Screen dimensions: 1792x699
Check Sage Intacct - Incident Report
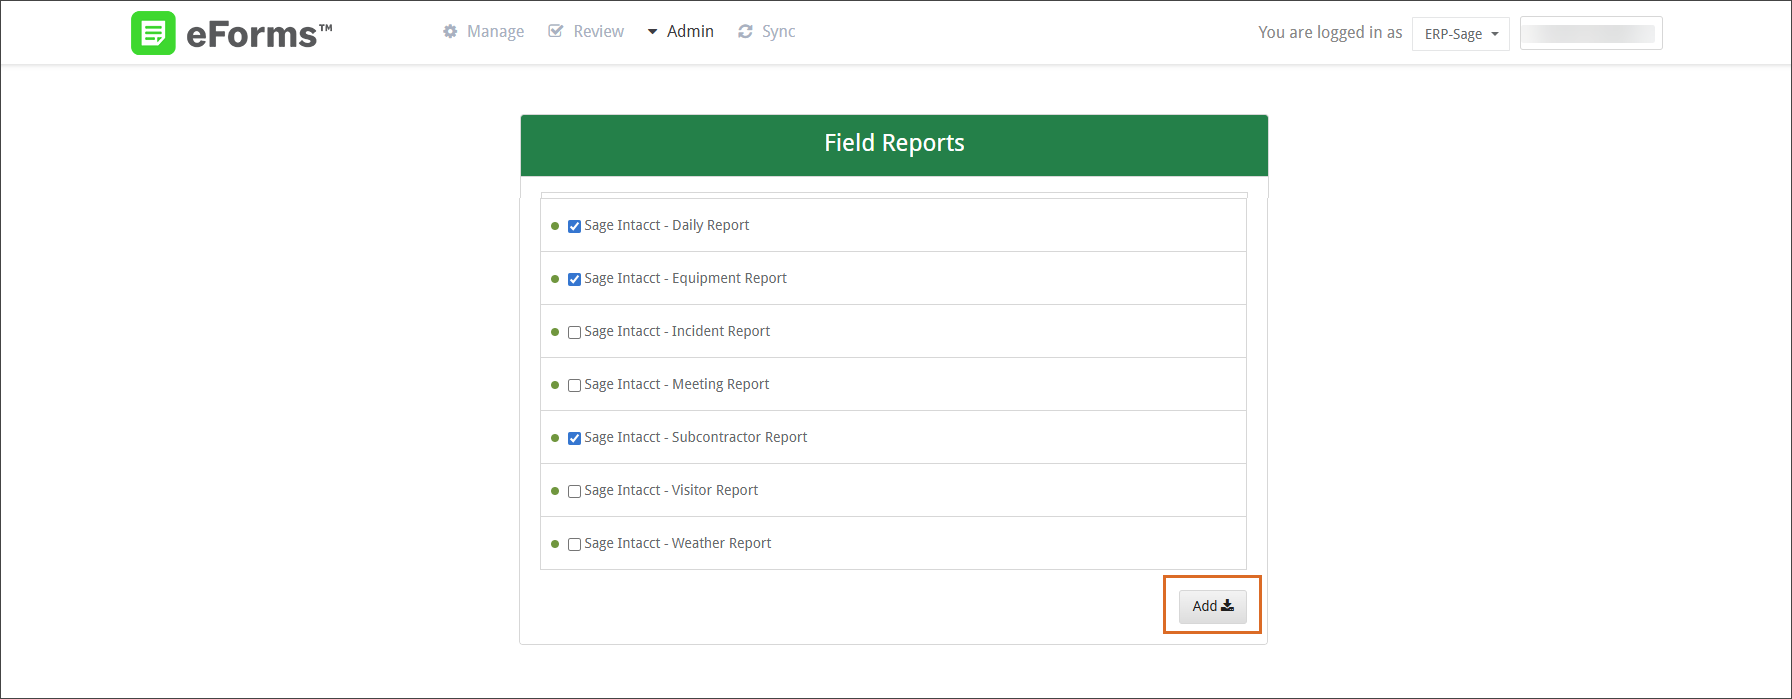(x=574, y=332)
